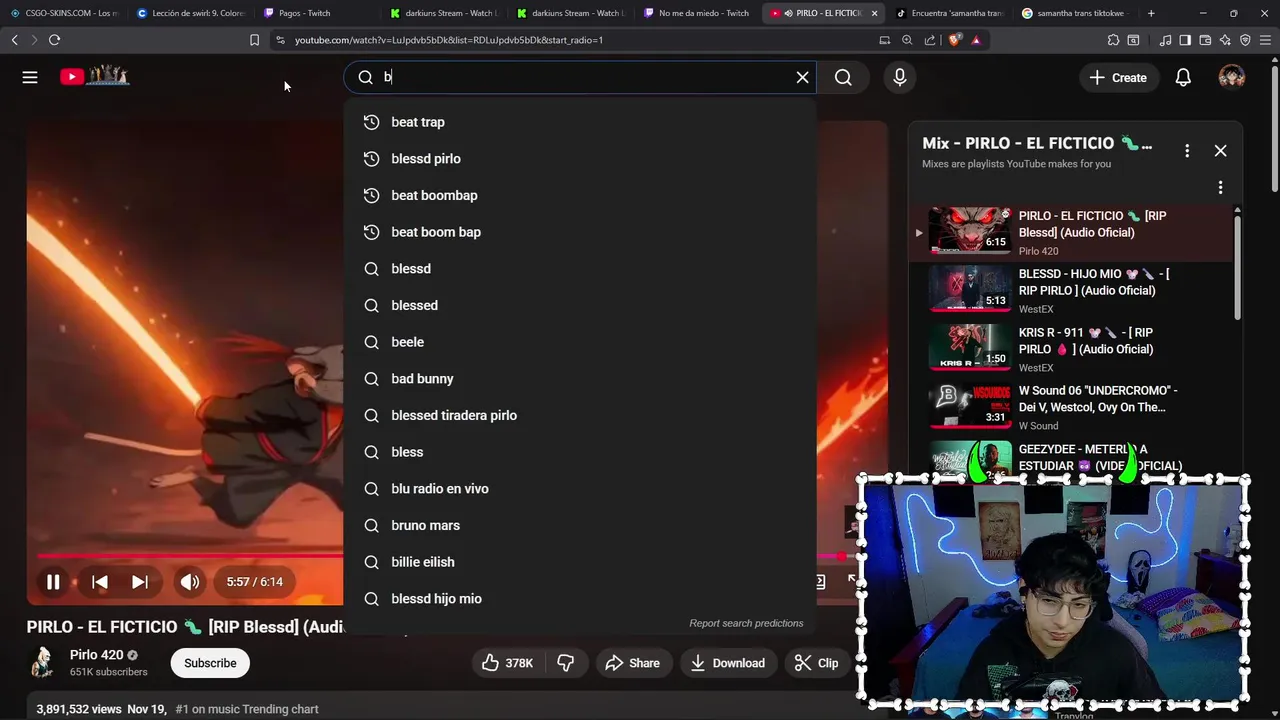Like the video with 378K likes
This screenshot has width=1280, height=720.
click(x=508, y=663)
